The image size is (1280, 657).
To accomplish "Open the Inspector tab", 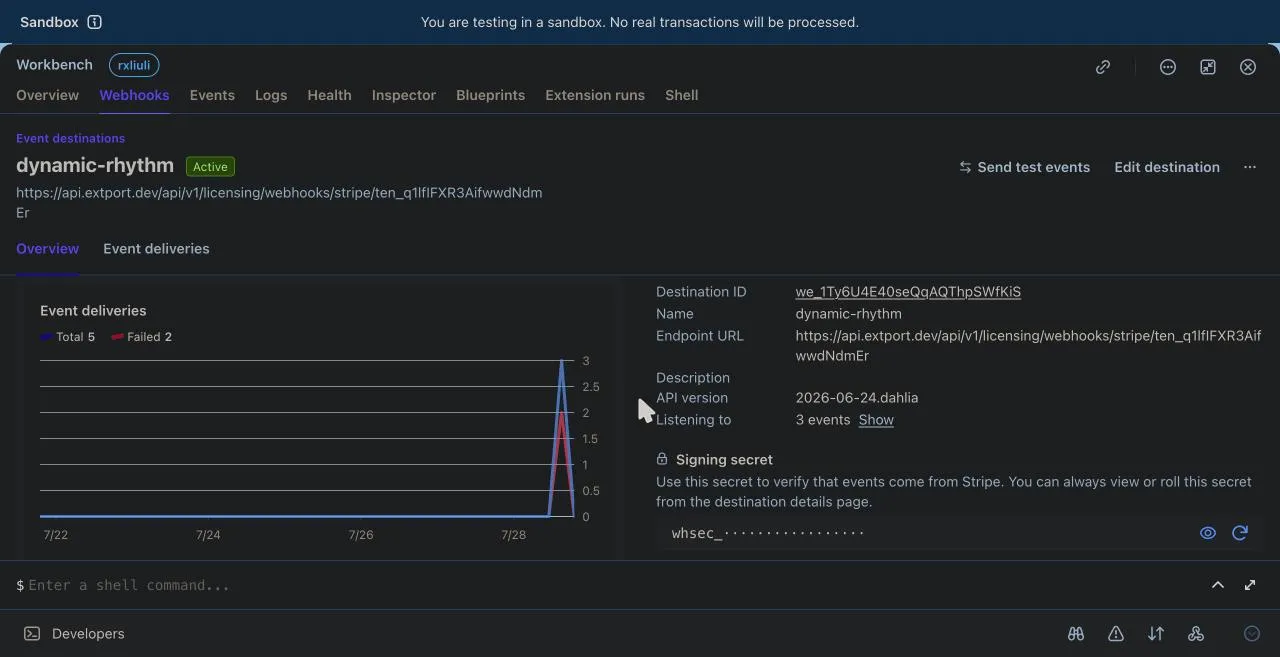I will (404, 95).
